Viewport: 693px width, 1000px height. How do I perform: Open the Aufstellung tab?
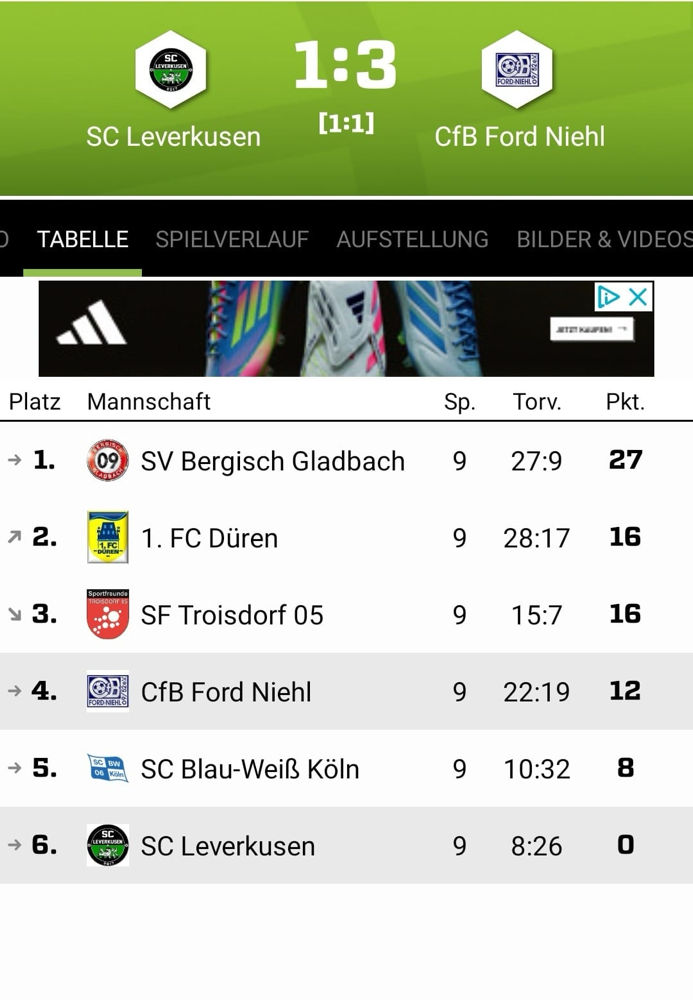pyautogui.click(x=412, y=239)
